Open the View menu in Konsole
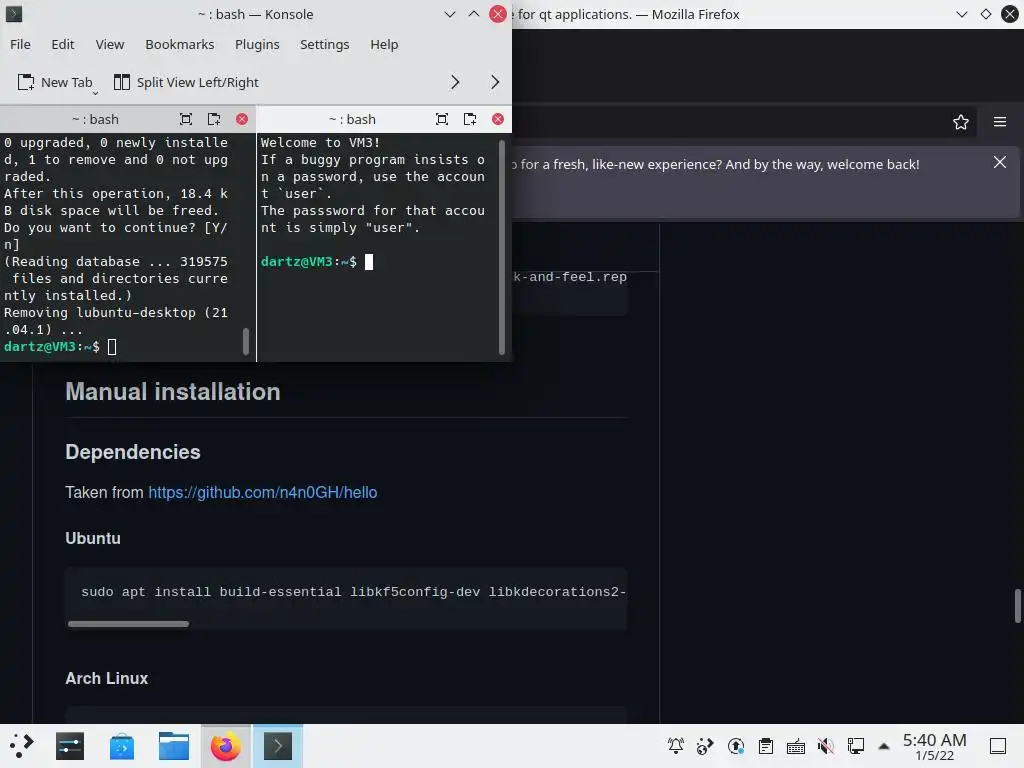 point(110,44)
